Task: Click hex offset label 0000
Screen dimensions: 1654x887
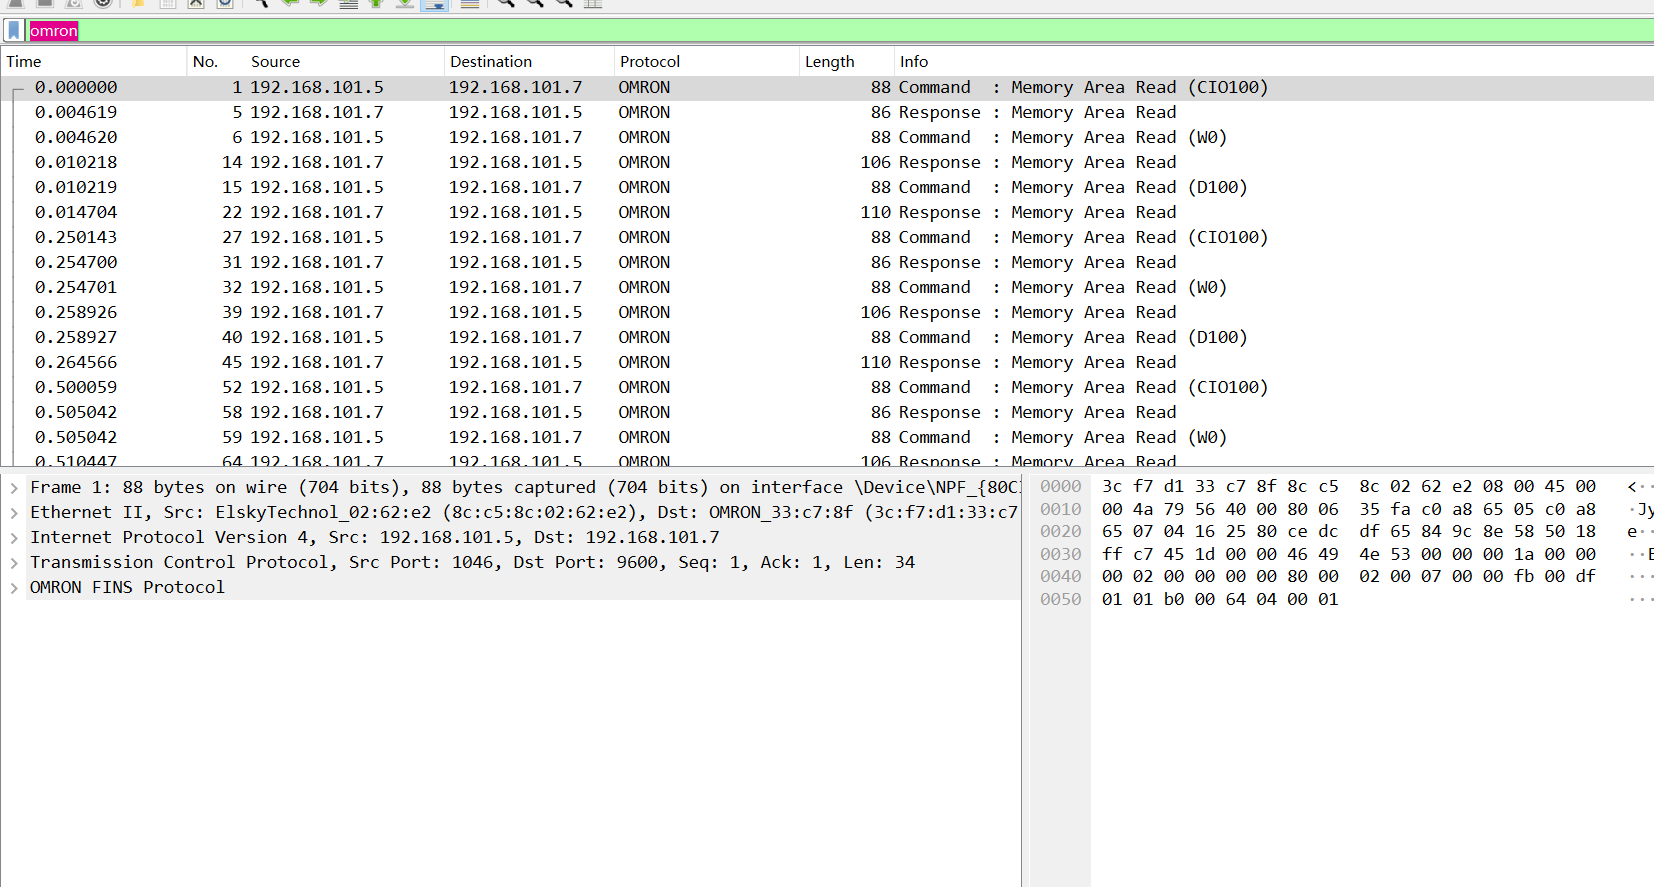Action: [x=1060, y=487]
